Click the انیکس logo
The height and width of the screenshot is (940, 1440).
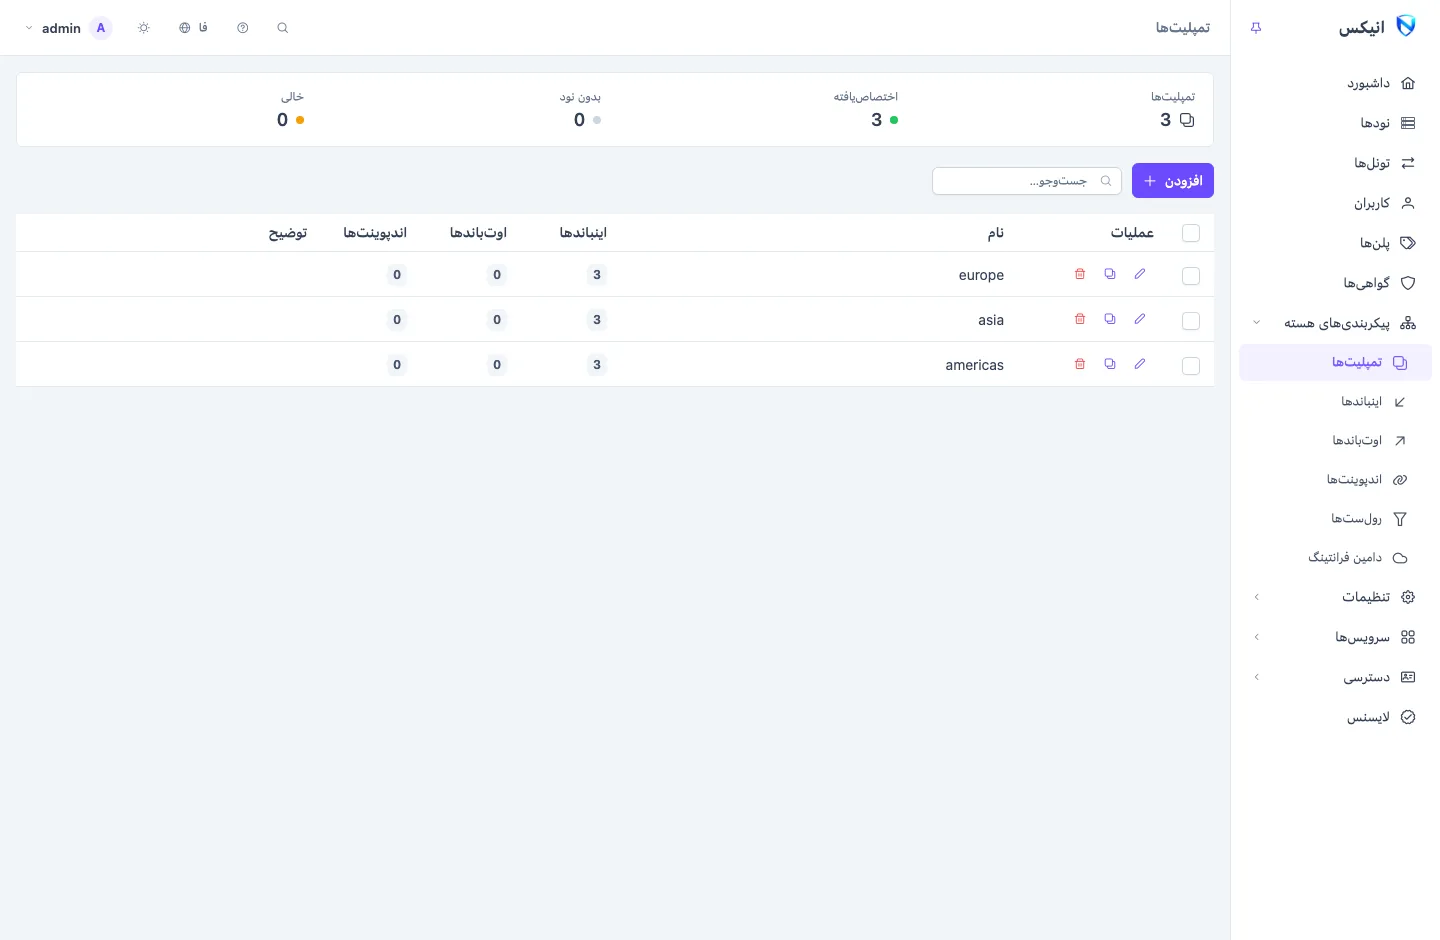1377,27
